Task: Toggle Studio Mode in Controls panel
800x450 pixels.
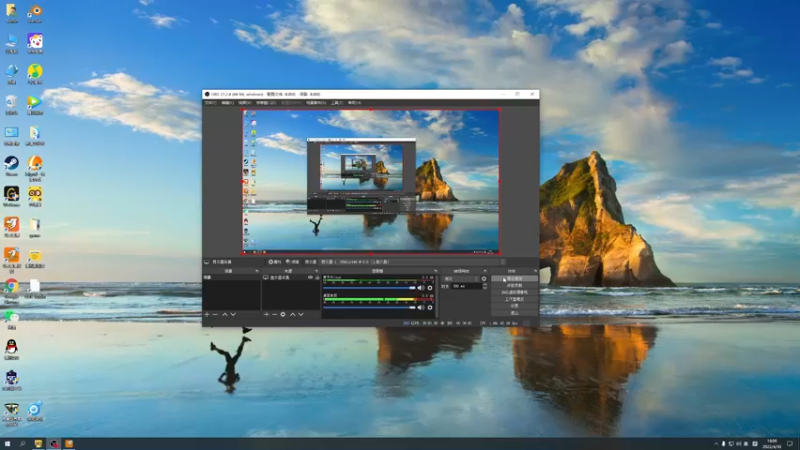Action: (x=514, y=299)
